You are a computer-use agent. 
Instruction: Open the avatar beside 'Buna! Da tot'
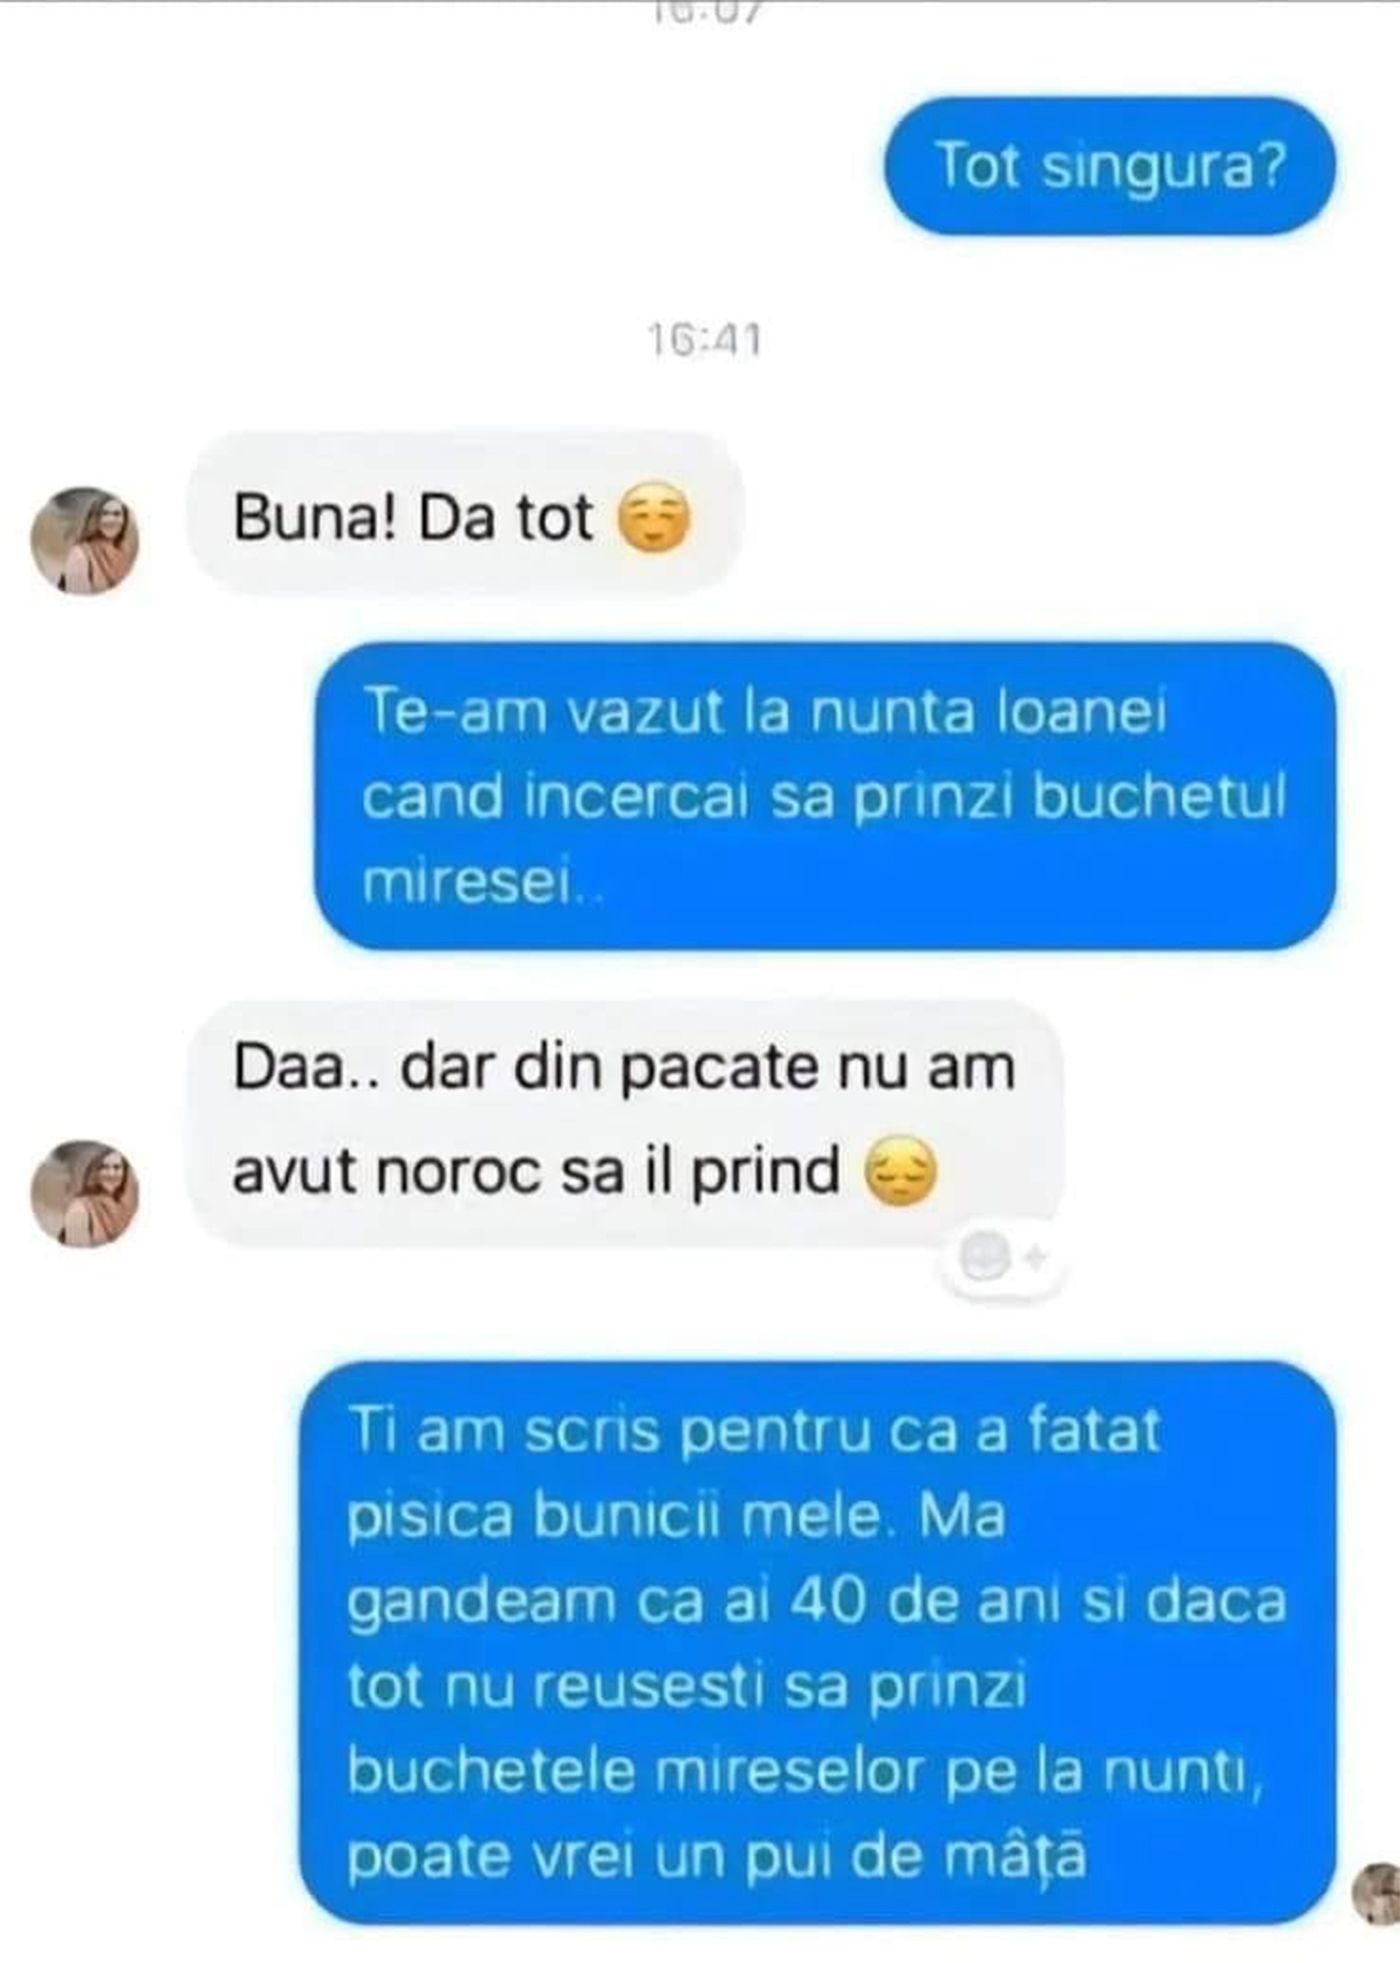pos(85,541)
